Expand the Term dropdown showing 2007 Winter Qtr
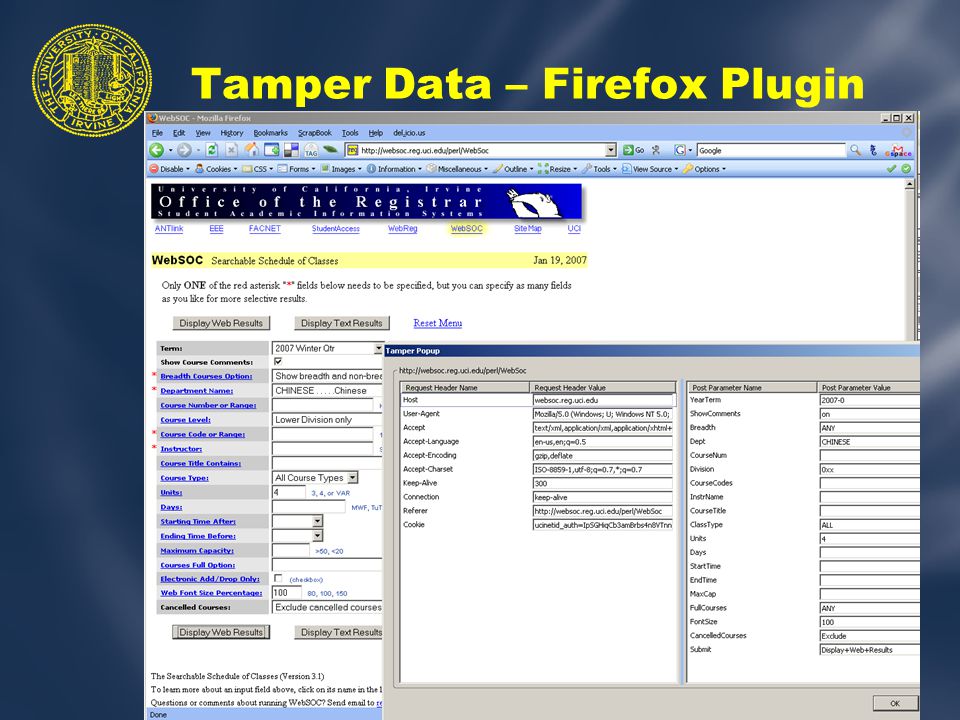 click(378, 348)
